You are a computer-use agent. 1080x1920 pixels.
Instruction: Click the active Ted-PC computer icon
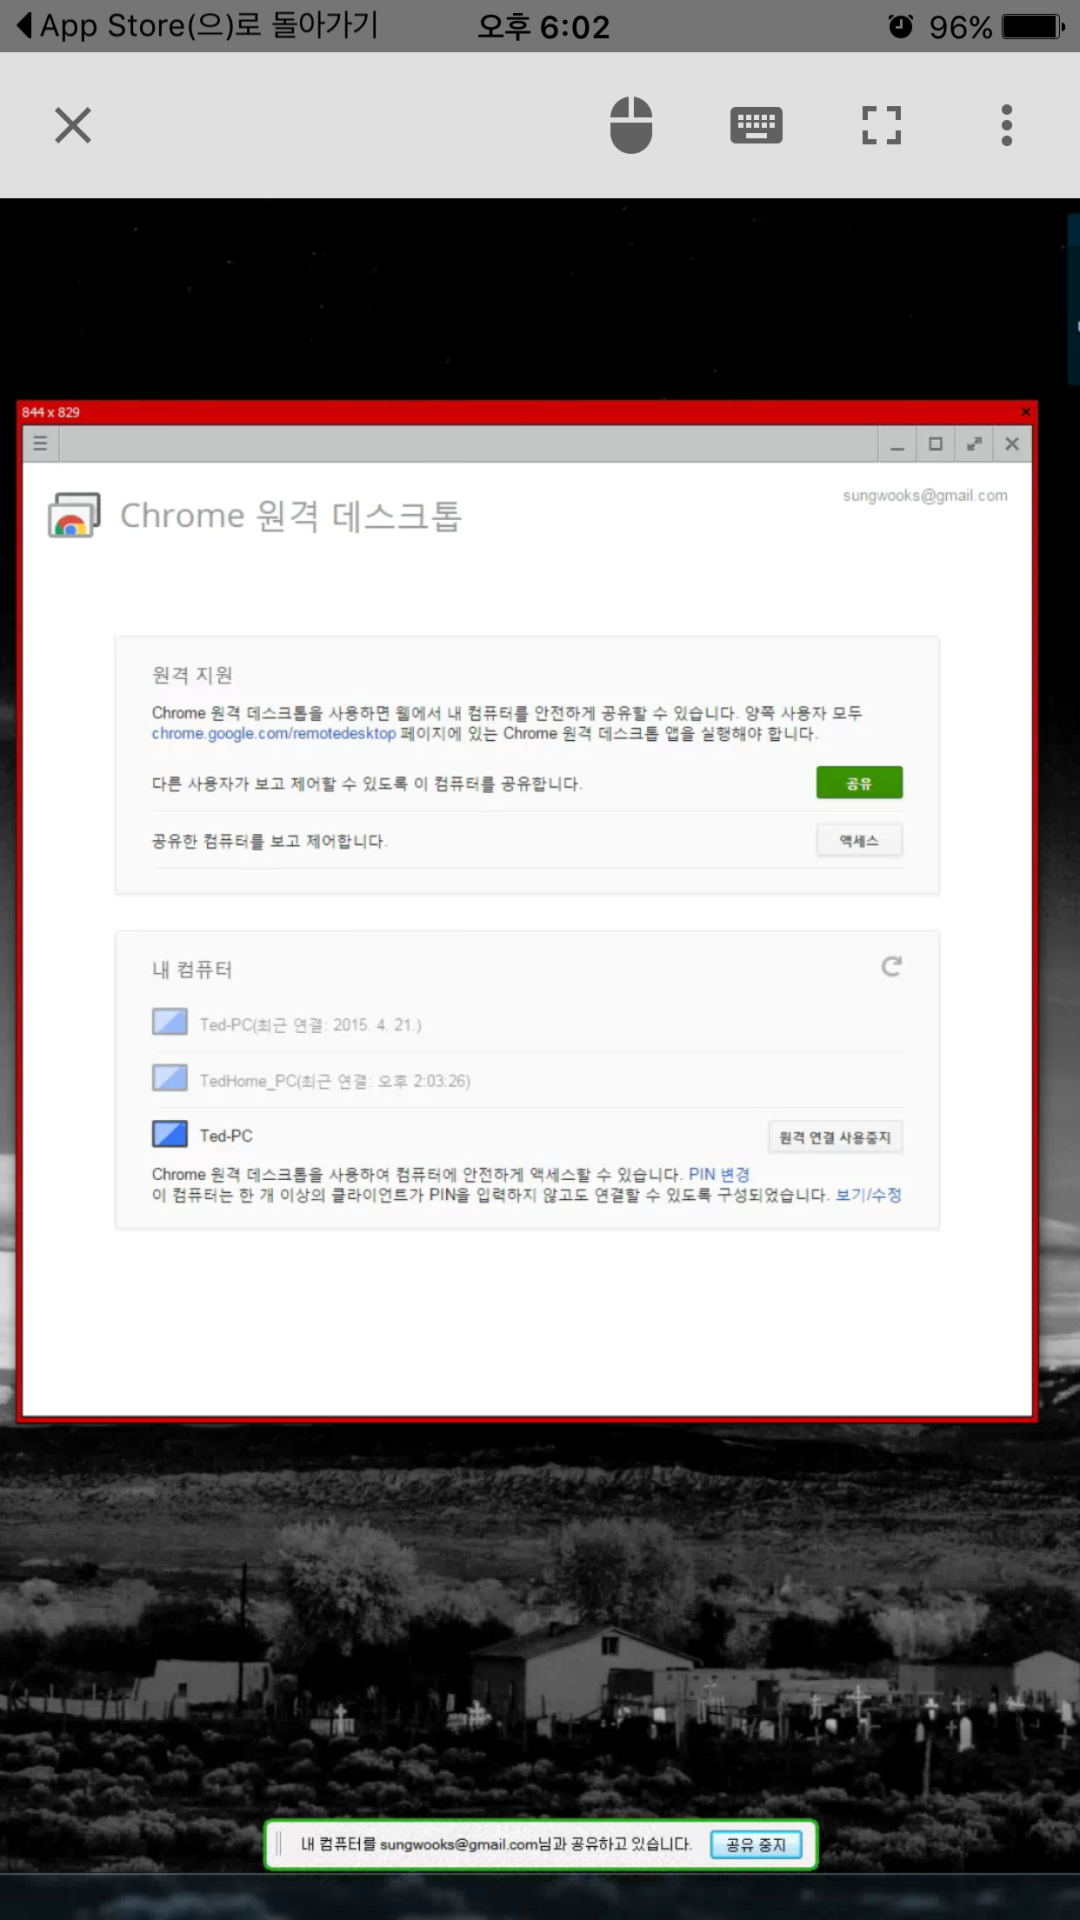pos(170,1134)
